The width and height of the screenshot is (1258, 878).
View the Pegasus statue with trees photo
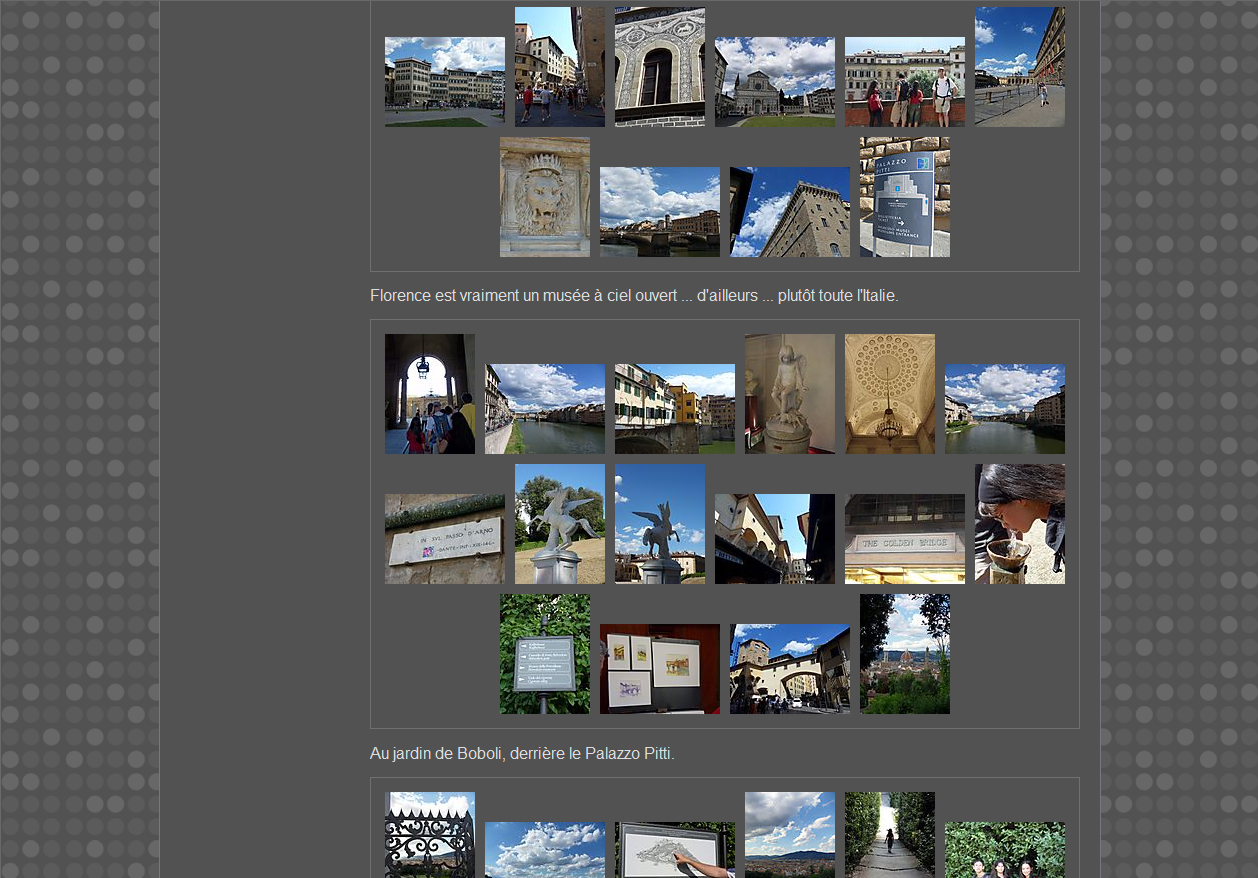point(559,524)
